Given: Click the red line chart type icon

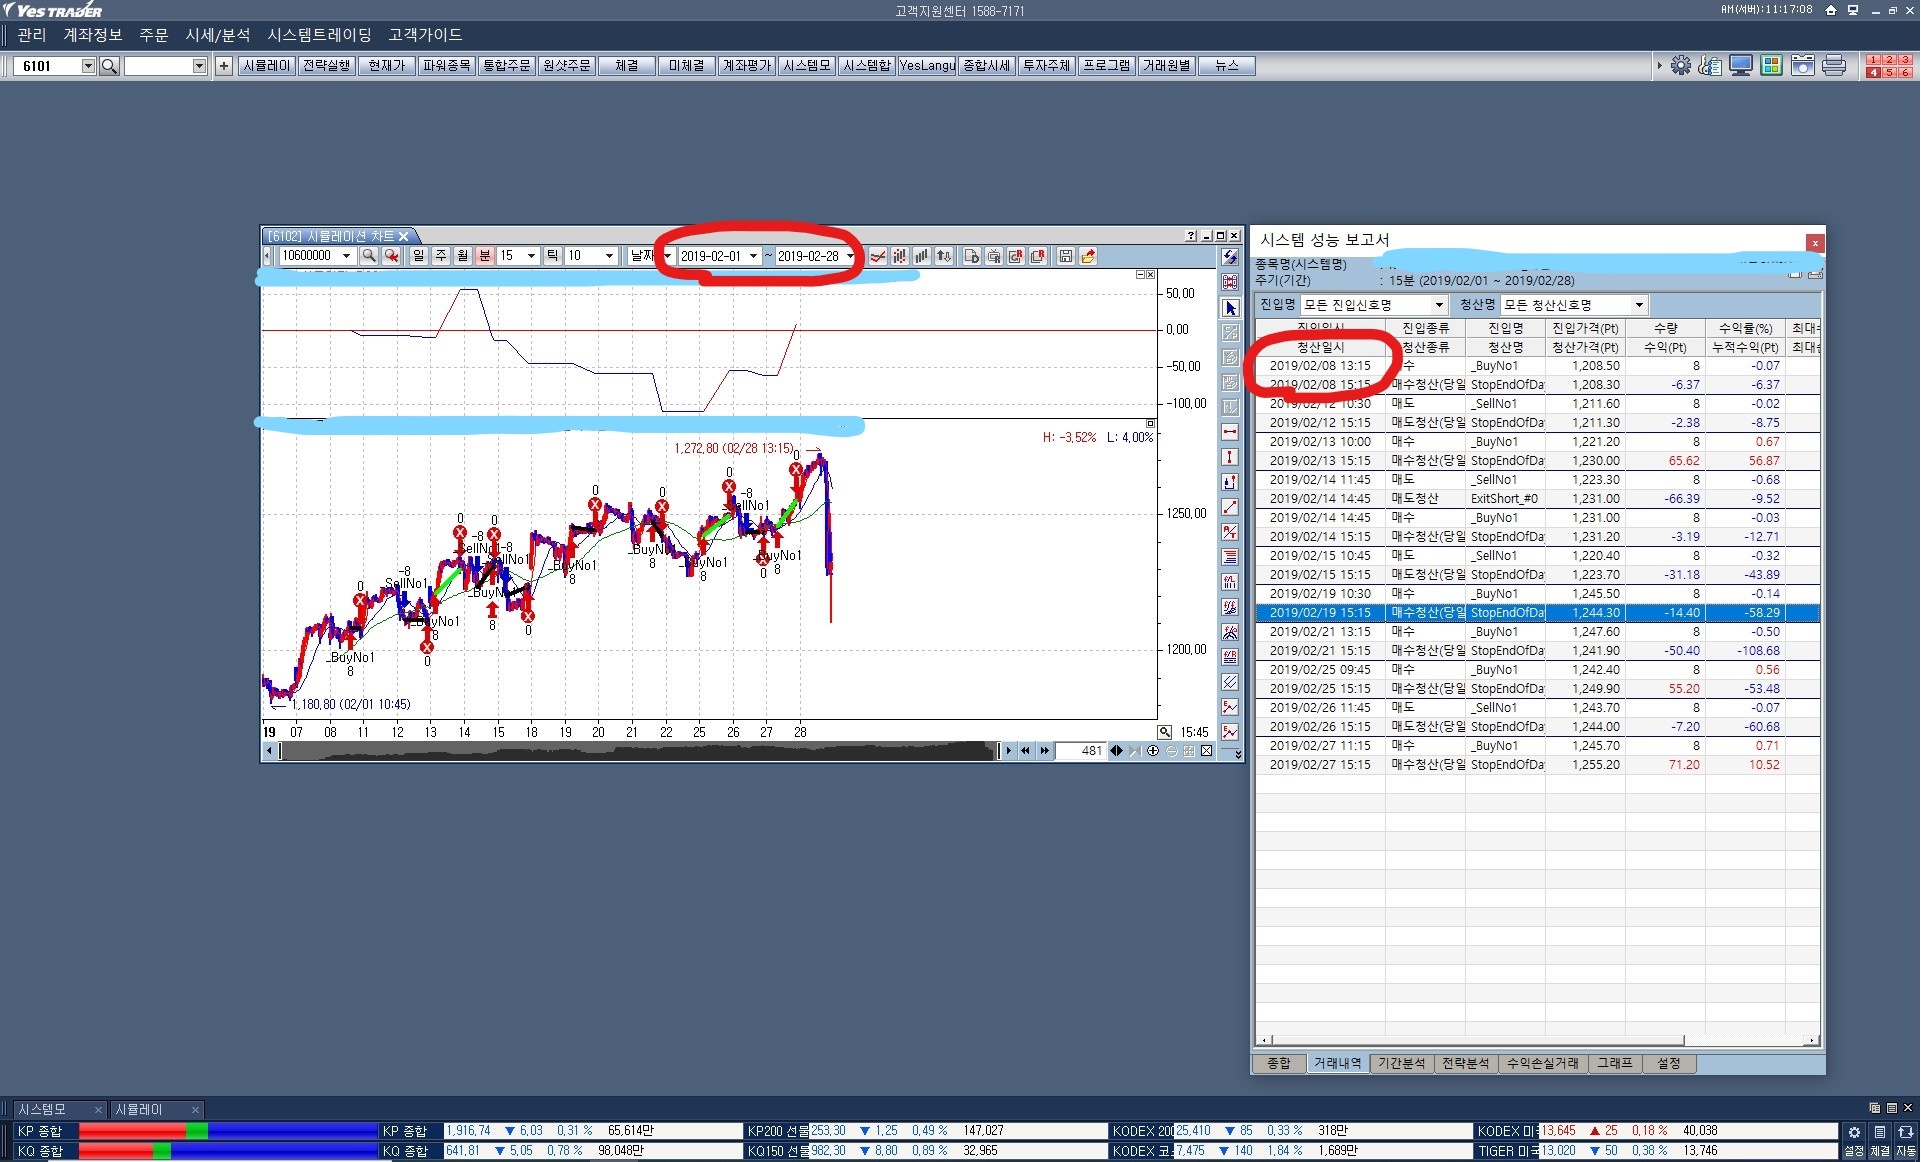Looking at the screenshot, I should click(x=878, y=256).
